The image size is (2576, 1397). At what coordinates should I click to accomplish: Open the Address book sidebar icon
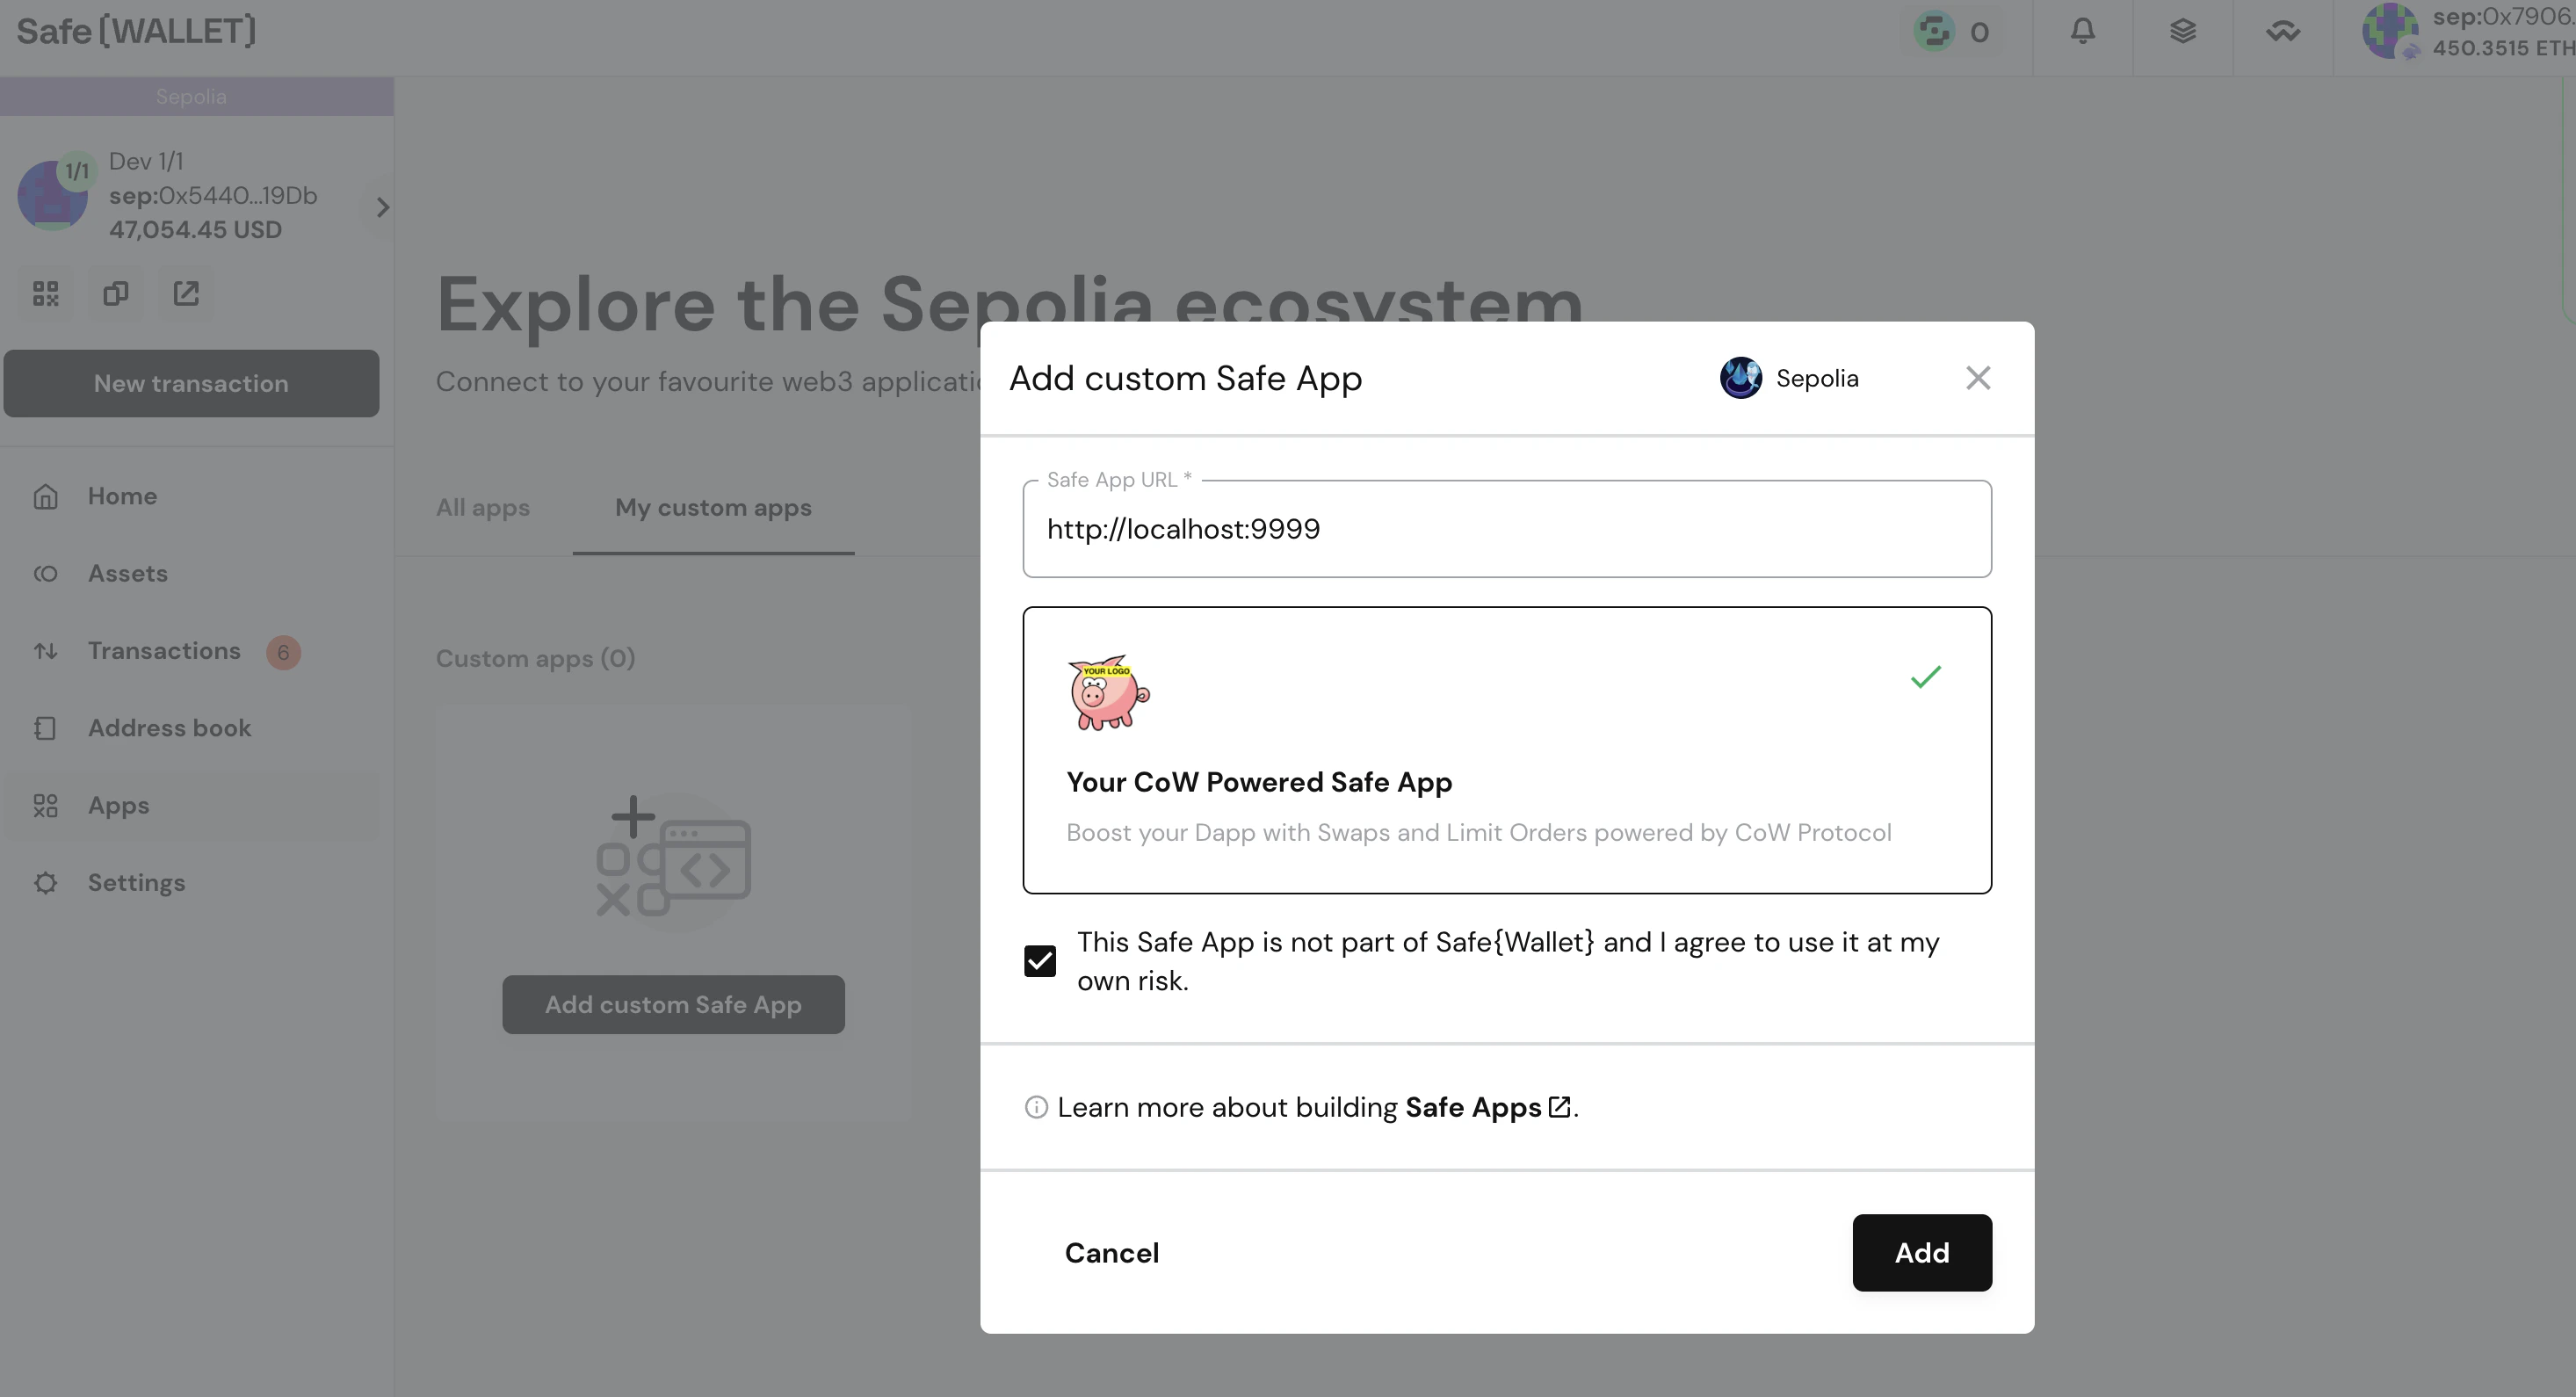coord(46,728)
